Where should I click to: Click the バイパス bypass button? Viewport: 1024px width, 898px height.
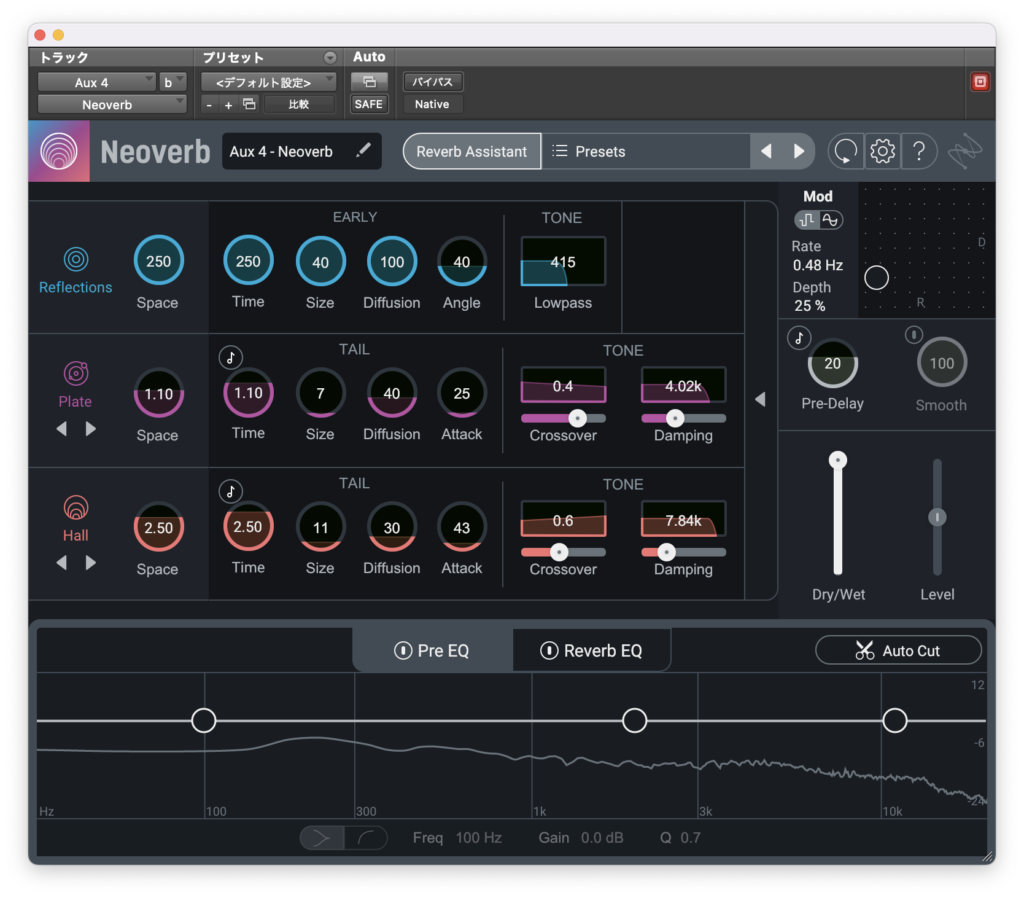click(432, 82)
